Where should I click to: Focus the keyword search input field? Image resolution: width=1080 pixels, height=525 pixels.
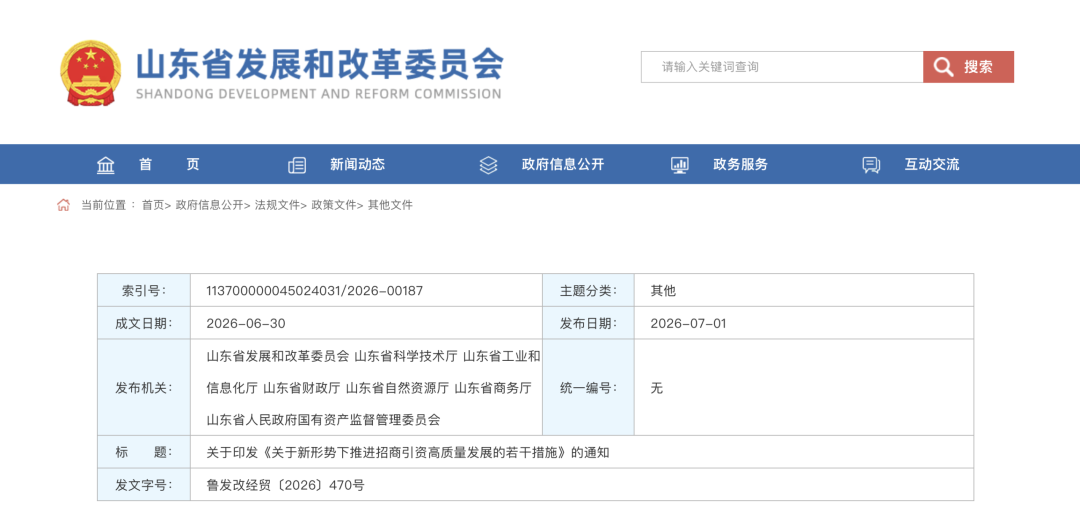[782, 67]
